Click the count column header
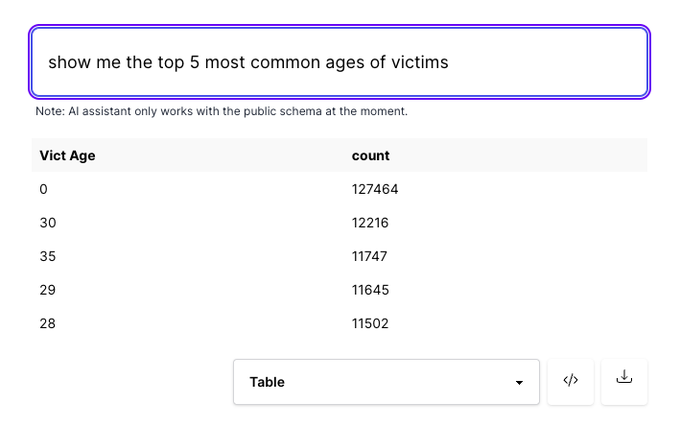This screenshot has width=680, height=427. click(x=371, y=155)
